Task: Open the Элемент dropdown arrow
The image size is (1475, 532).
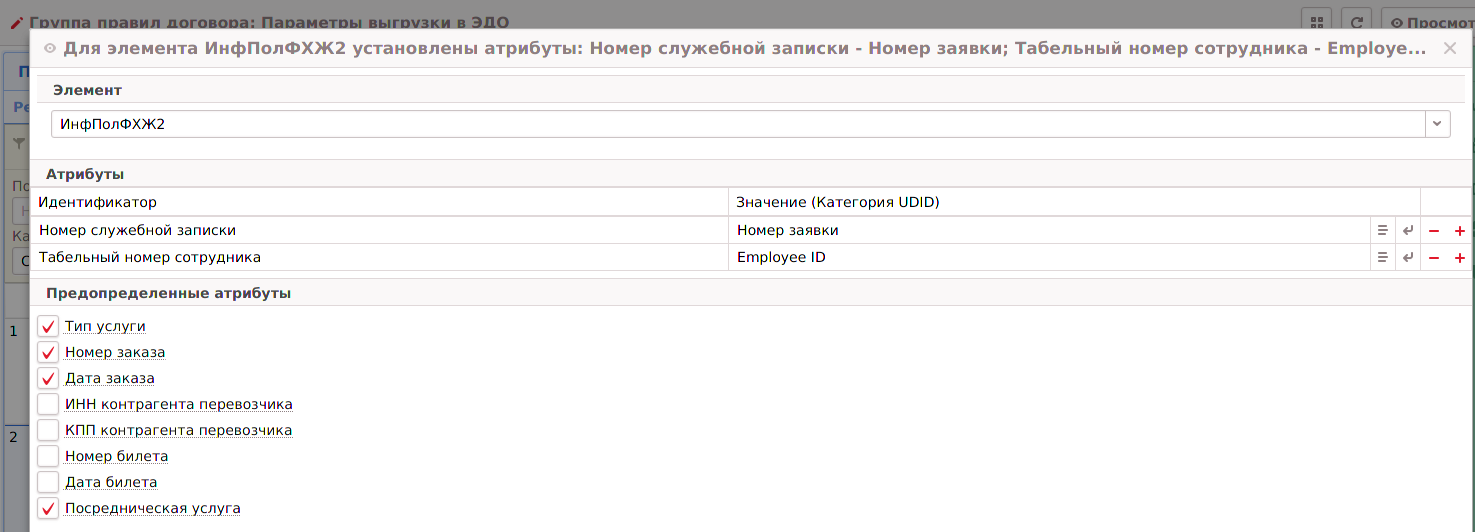Action: point(1438,124)
